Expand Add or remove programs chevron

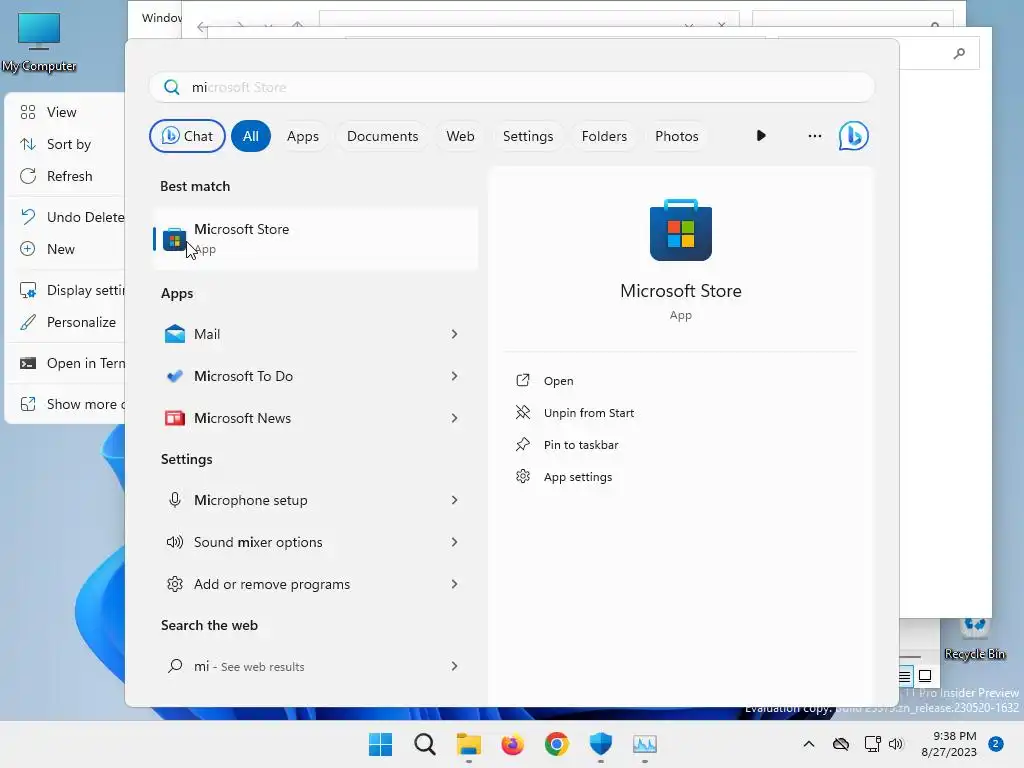[455, 584]
